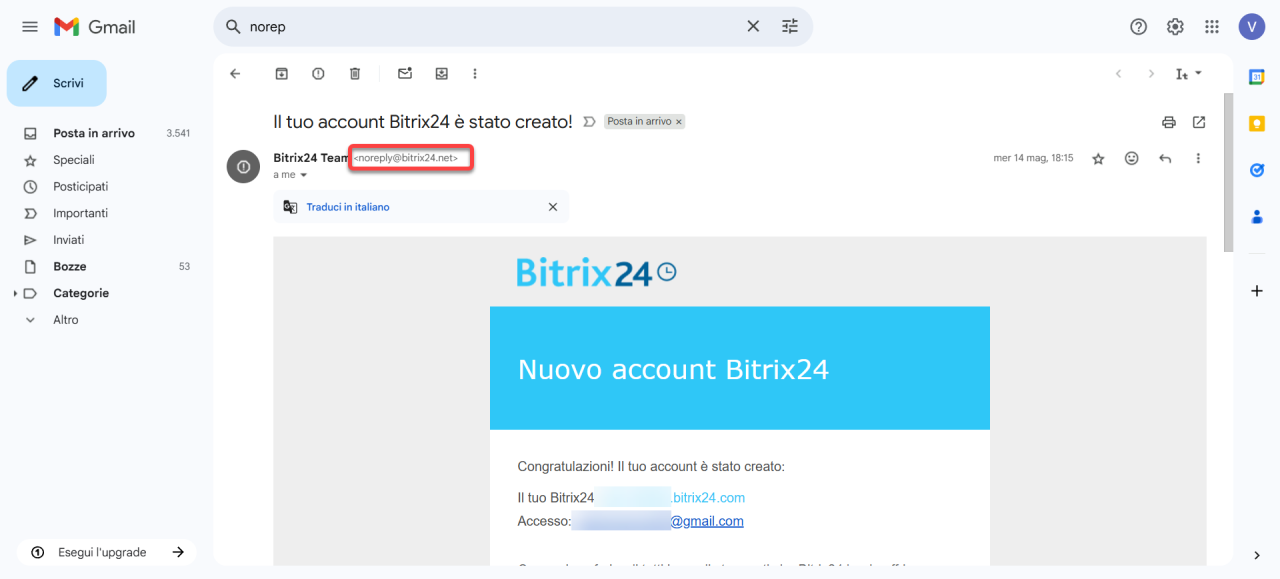Add an emoji reaction
The image size is (1280, 579).
point(1131,158)
